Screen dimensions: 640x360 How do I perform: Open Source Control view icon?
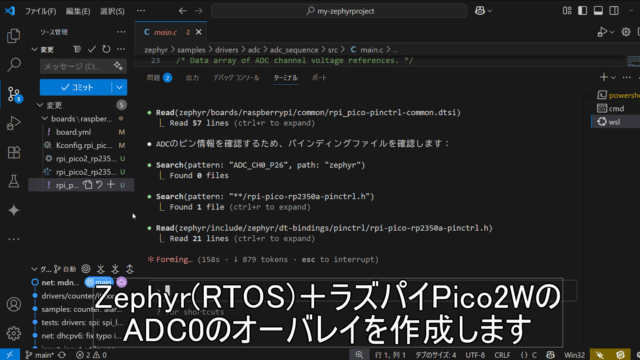tap(14, 94)
